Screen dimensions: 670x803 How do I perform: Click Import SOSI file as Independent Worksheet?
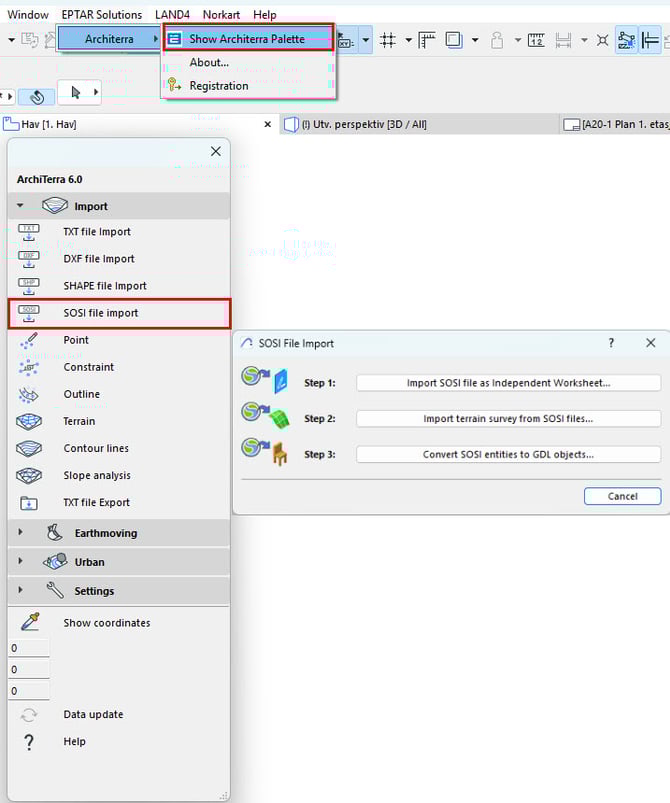(x=508, y=383)
